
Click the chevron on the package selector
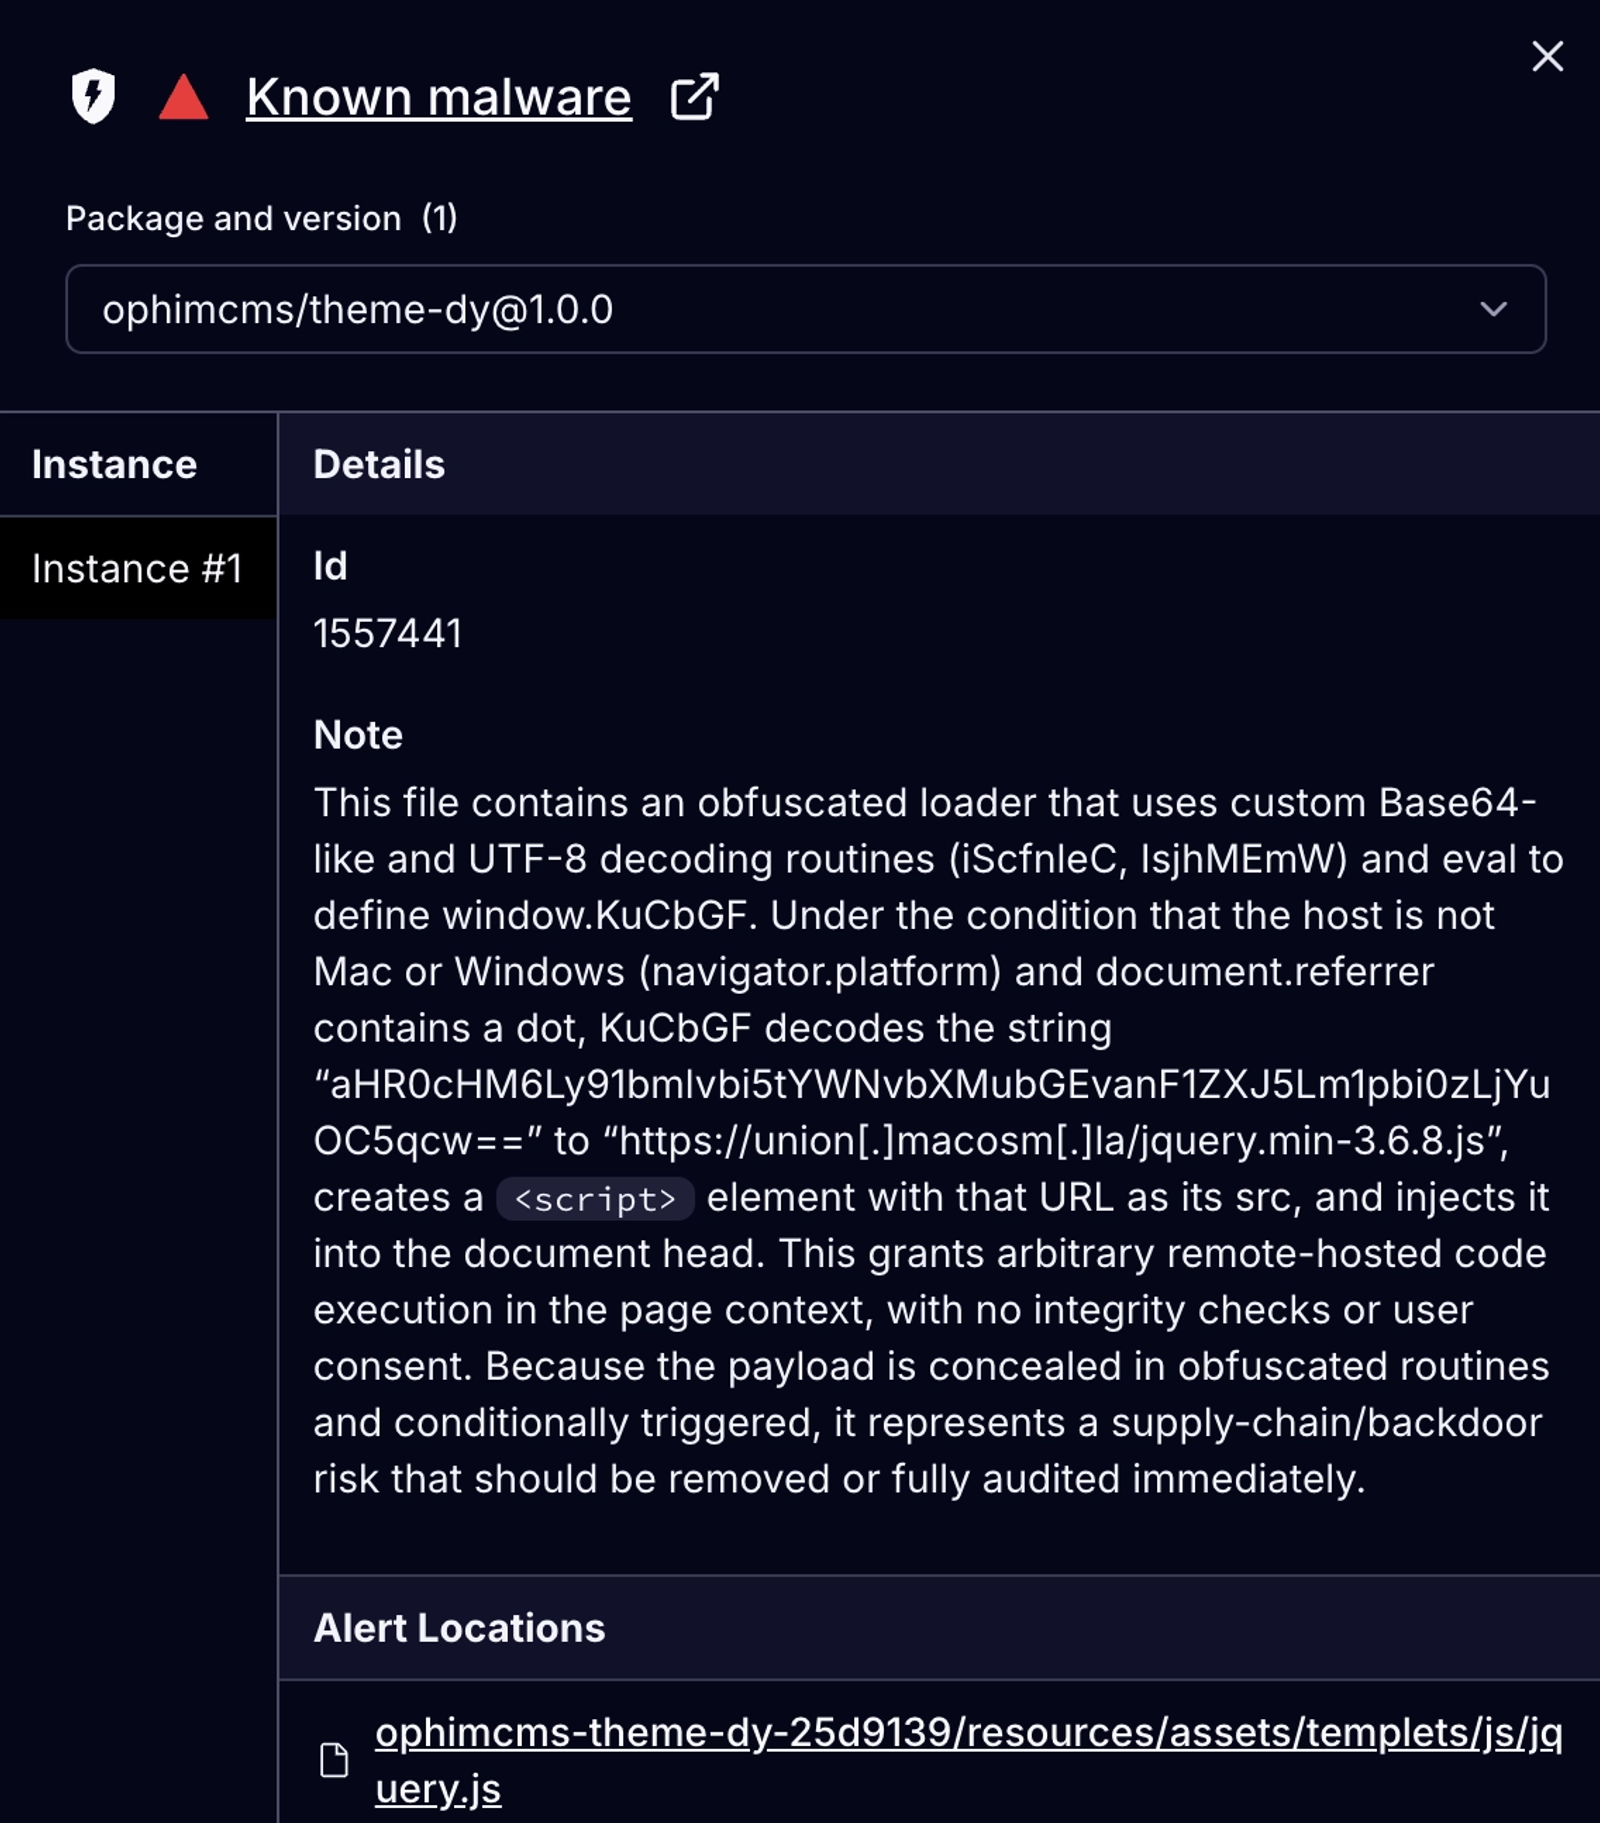coord(1494,310)
